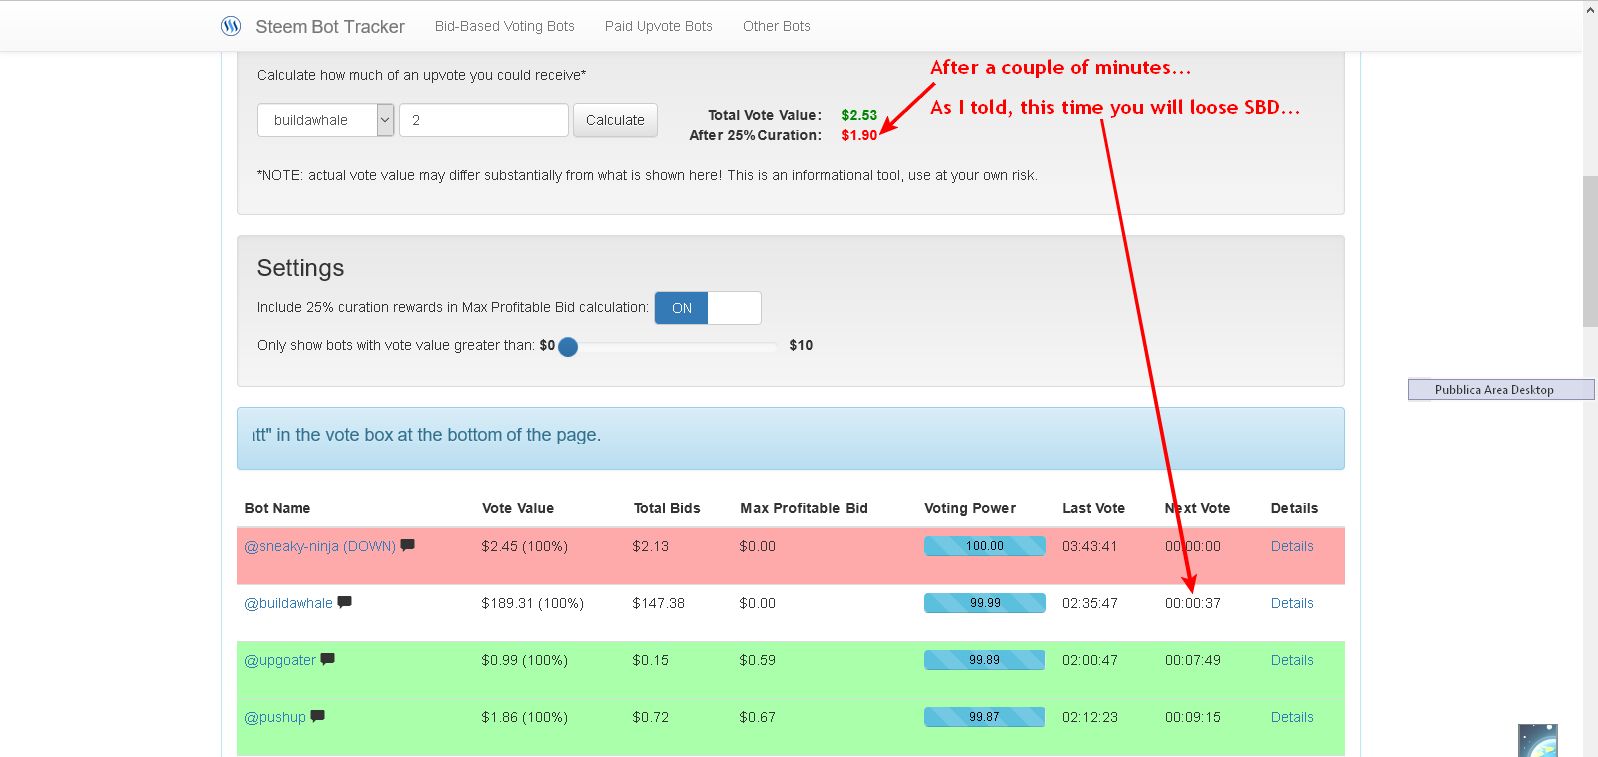Viewport: 1598px width, 757px height.
Task: Select the $0.67 max profitable bid
Action: tap(757, 717)
